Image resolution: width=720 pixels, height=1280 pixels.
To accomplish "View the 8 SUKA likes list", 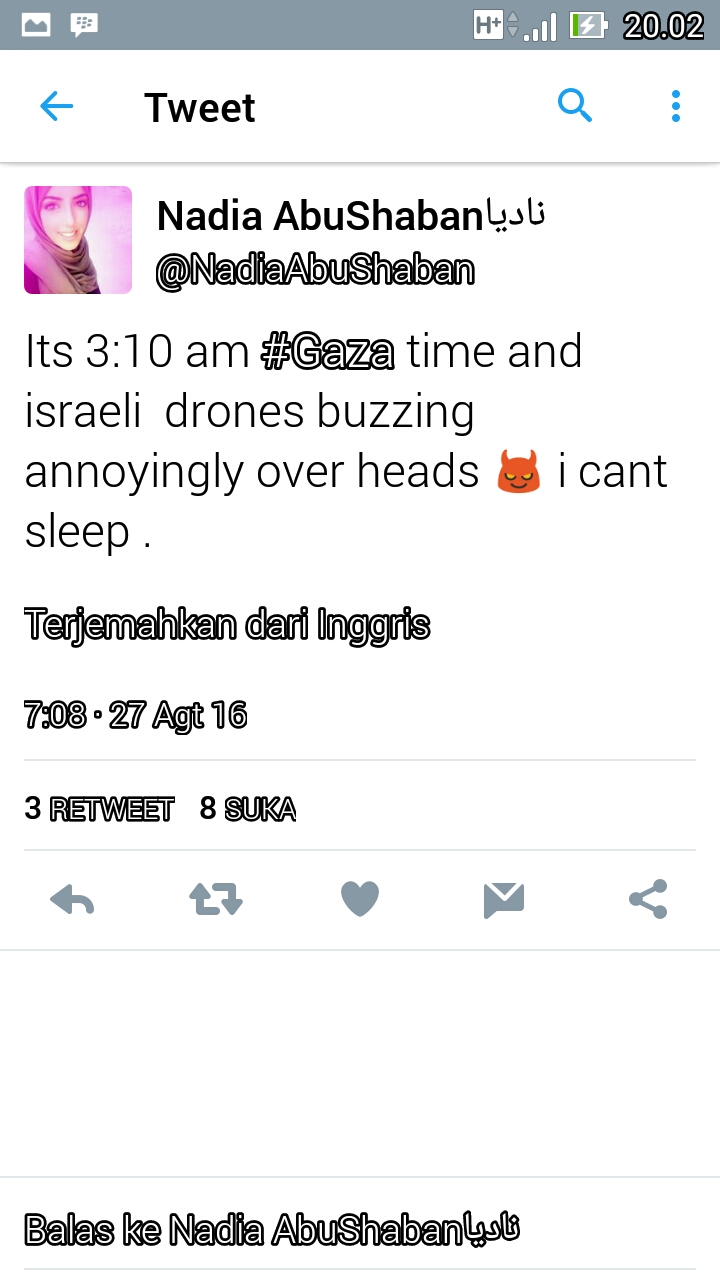I will tap(248, 809).
